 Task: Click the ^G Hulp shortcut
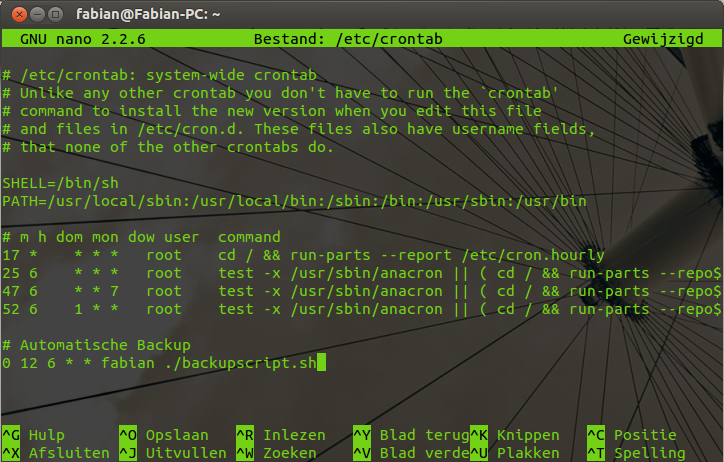[34, 435]
